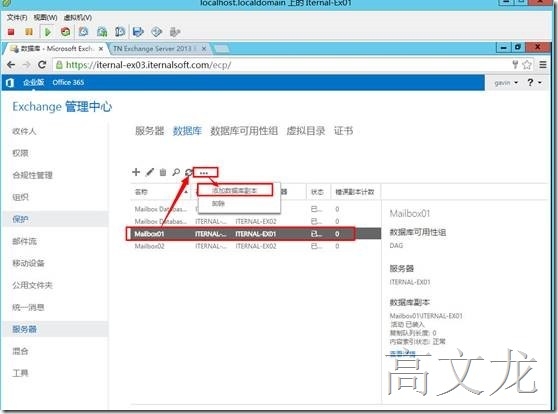The image size is (558, 414).
Task: Click the floppy drive connect icon
Action: click(138, 32)
